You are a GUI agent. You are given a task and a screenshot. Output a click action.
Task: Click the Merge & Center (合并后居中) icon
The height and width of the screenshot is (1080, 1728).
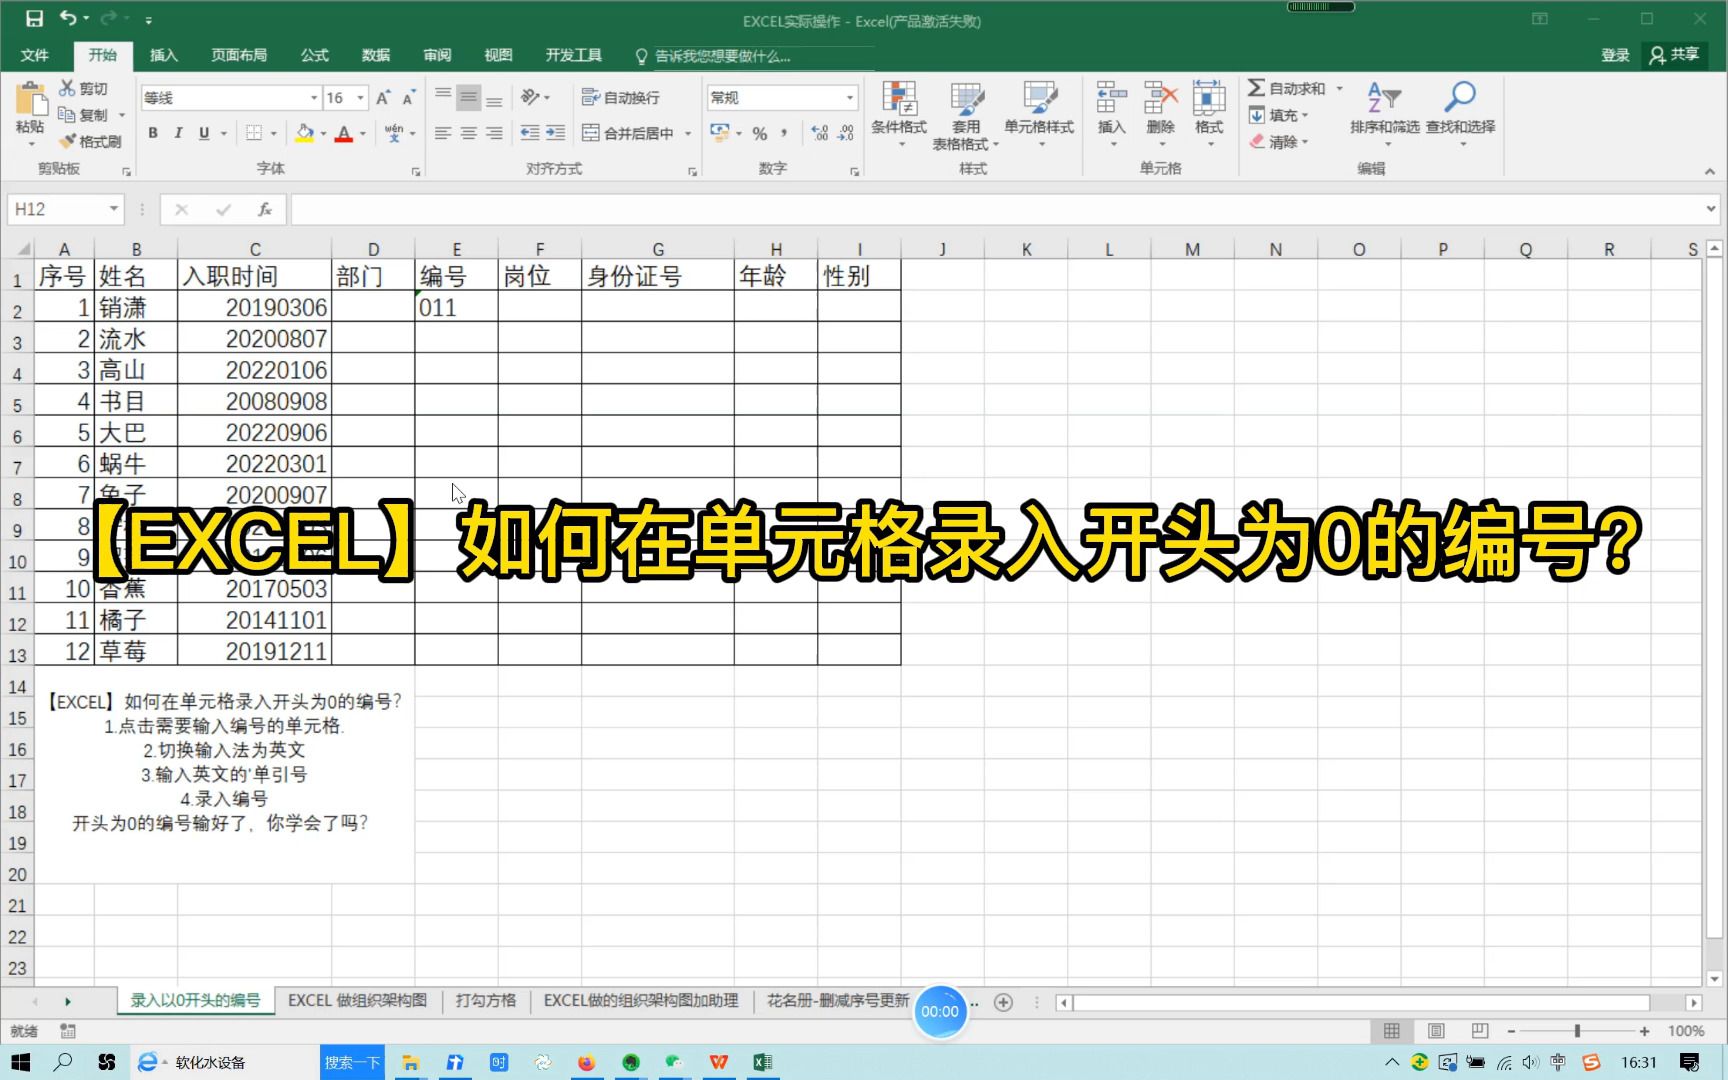(628, 132)
